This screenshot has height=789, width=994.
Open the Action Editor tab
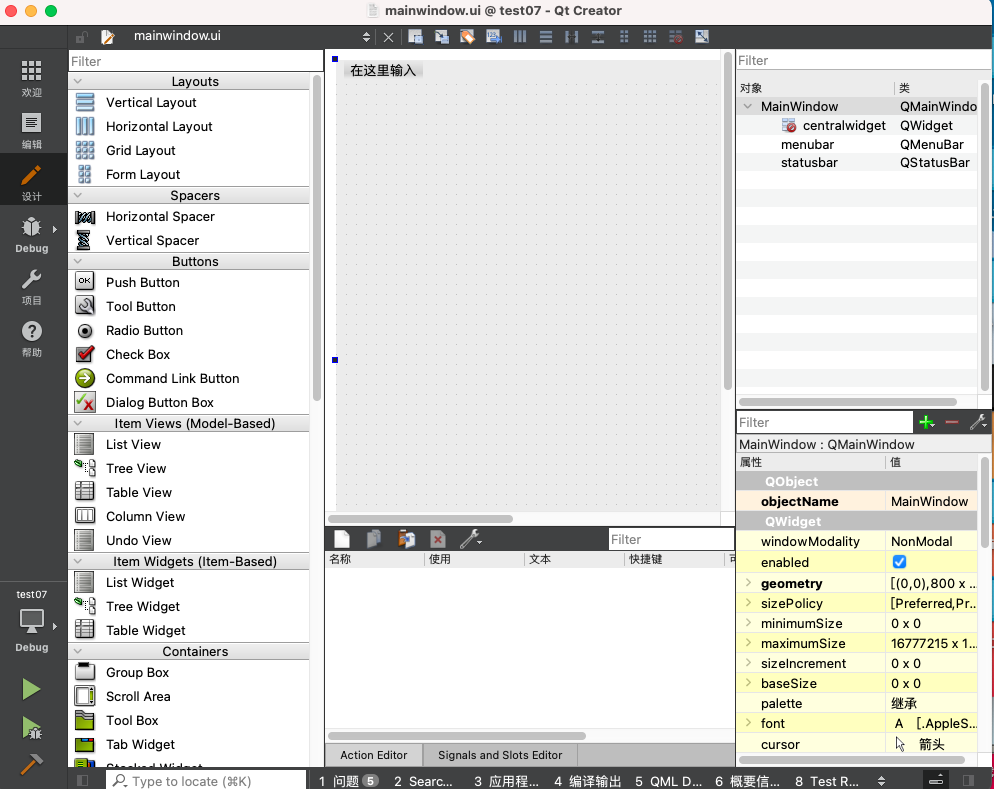pyautogui.click(x=374, y=755)
